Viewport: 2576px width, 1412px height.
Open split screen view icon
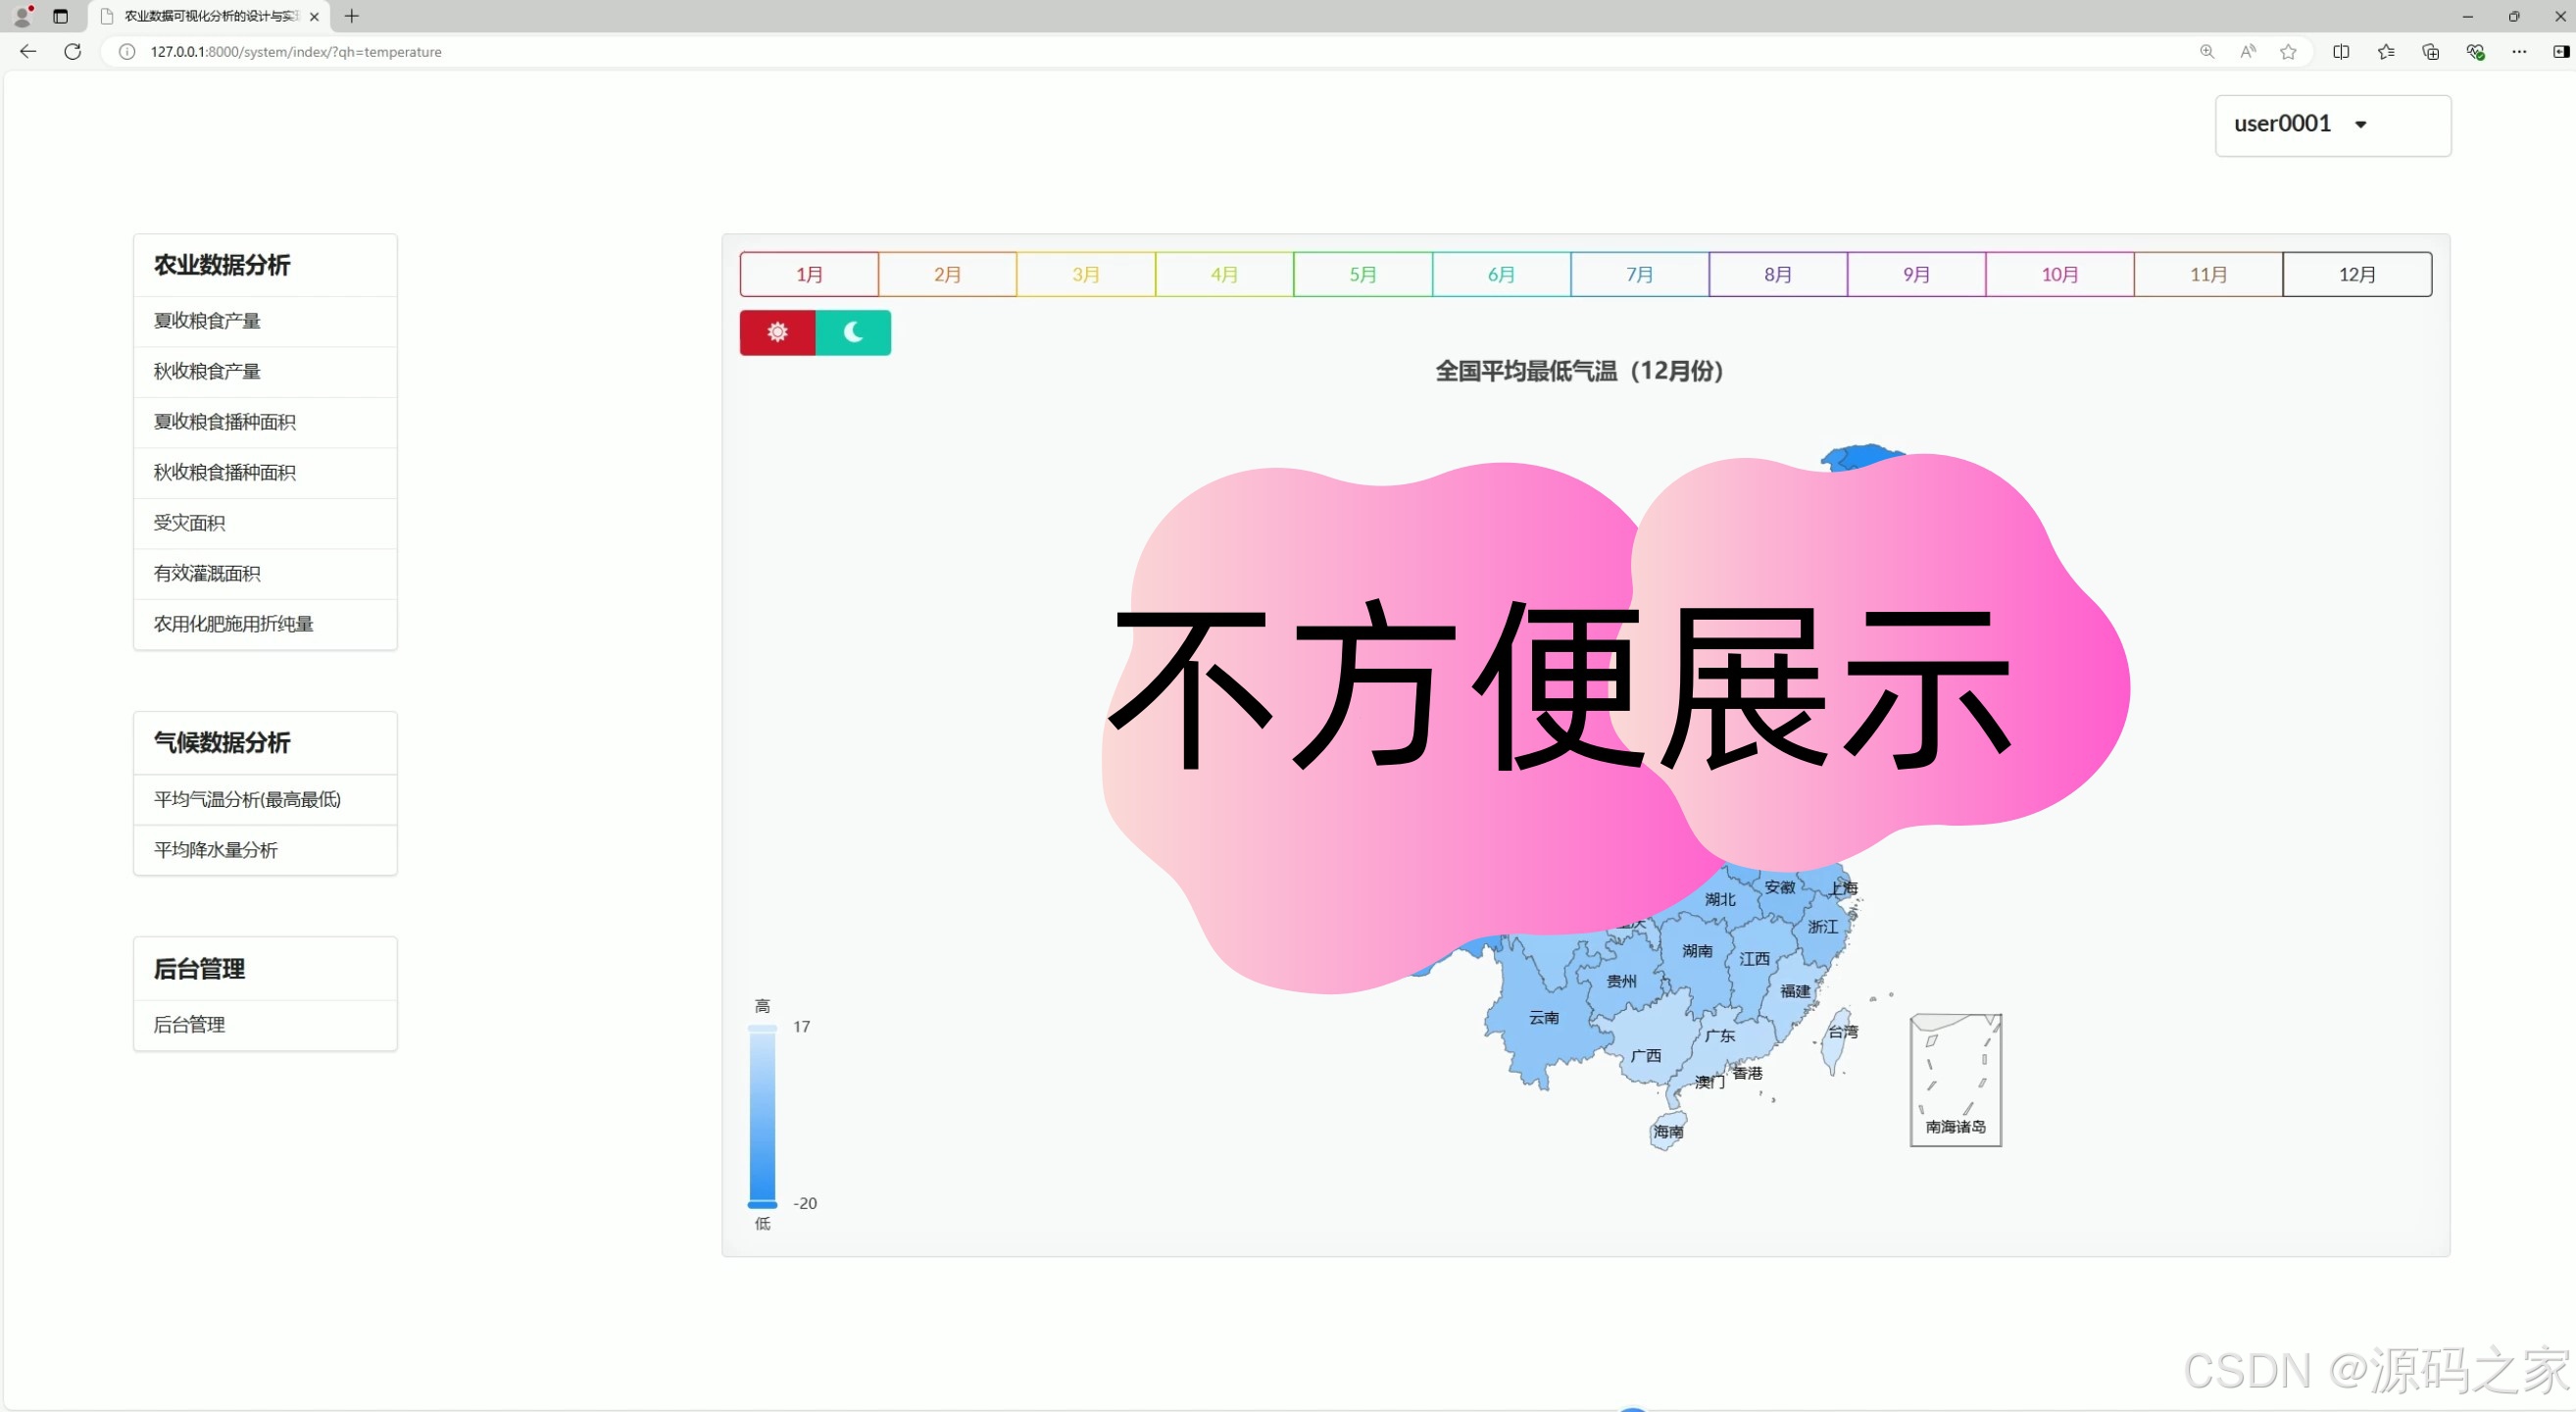click(x=2341, y=52)
